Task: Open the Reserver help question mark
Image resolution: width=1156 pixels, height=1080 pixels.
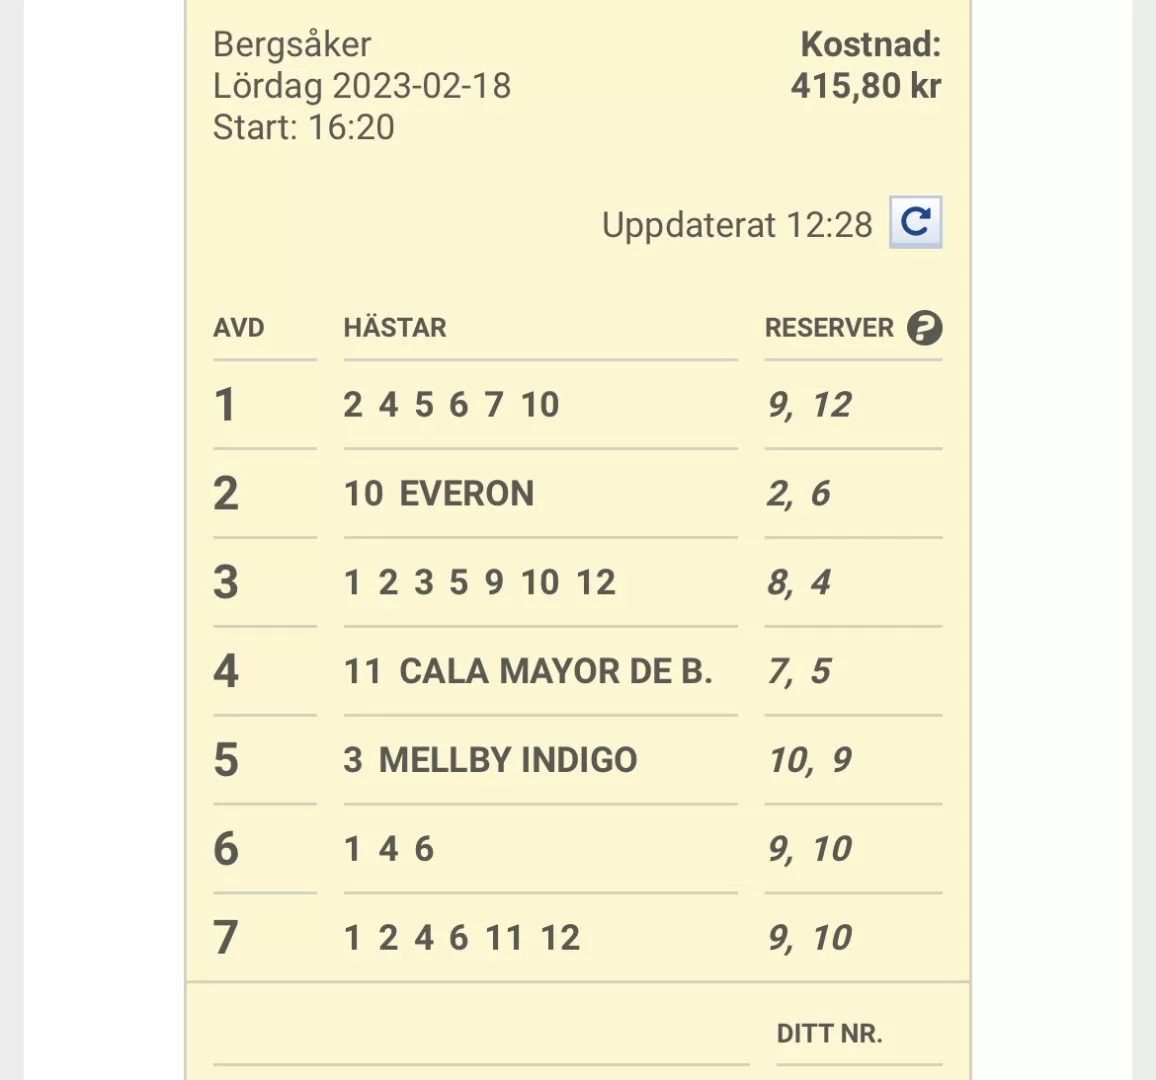Action: (925, 328)
